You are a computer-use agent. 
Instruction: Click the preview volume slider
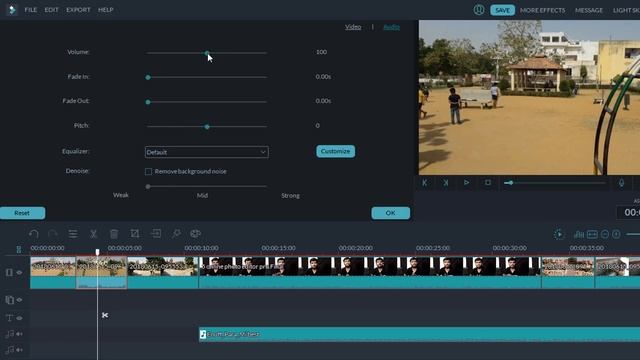point(555,183)
